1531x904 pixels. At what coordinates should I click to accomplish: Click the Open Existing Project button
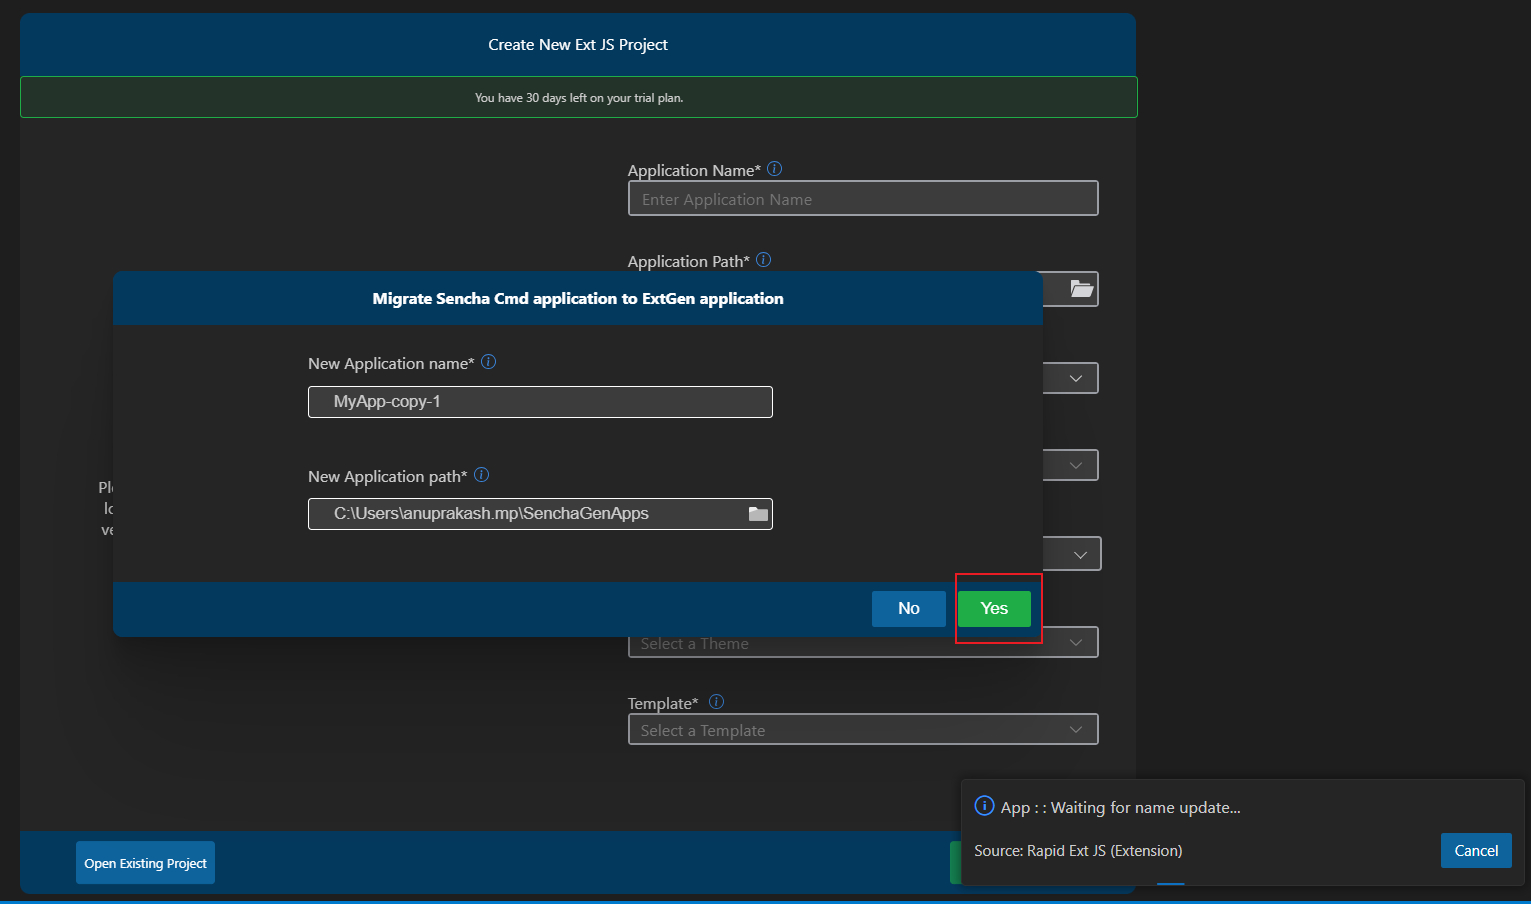[145, 863]
